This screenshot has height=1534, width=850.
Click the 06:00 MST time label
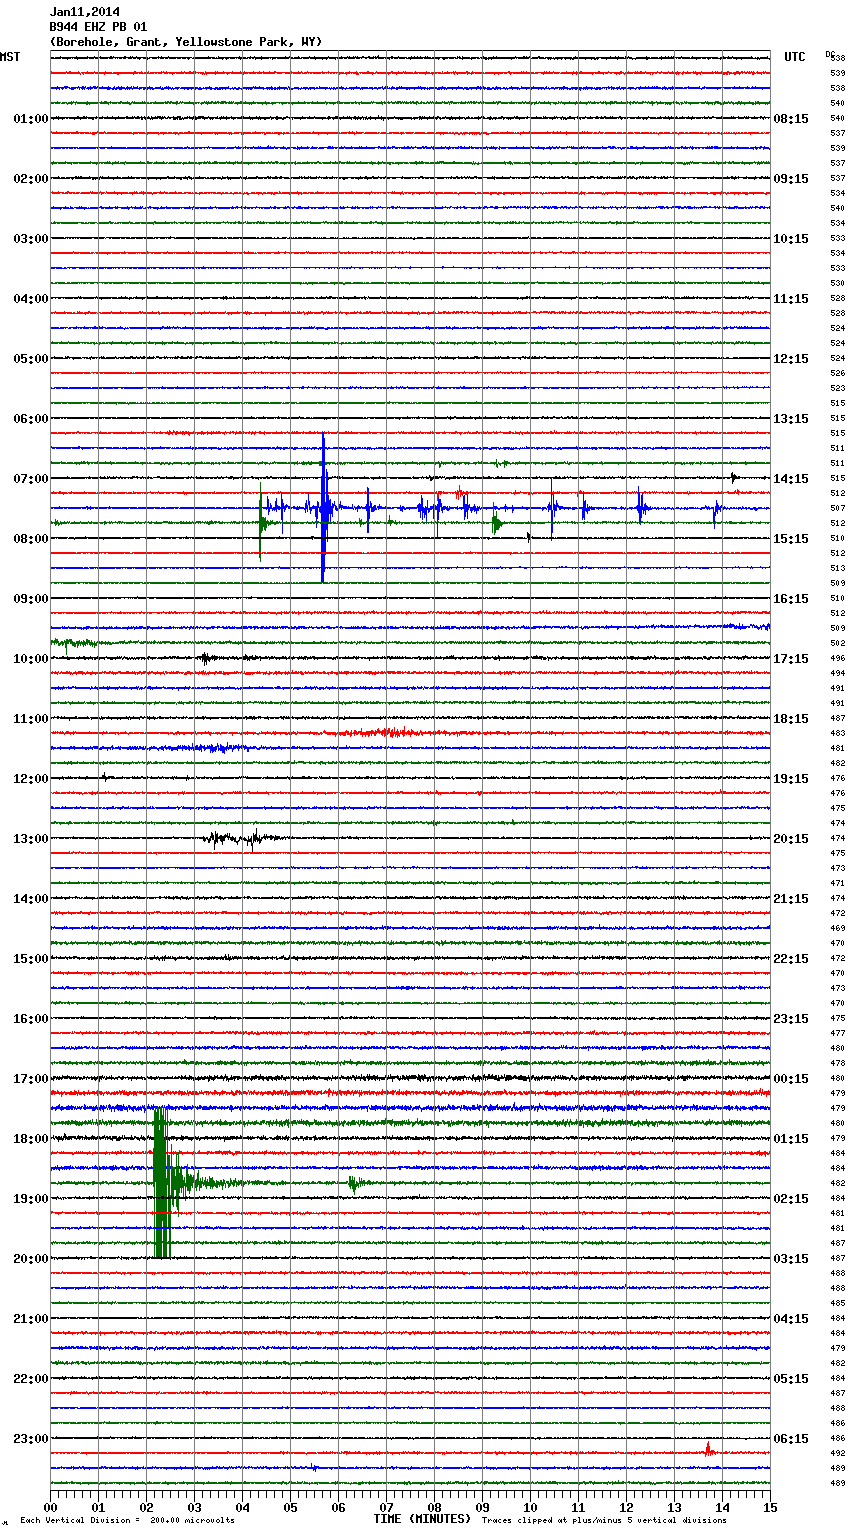[x=30, y=419]
